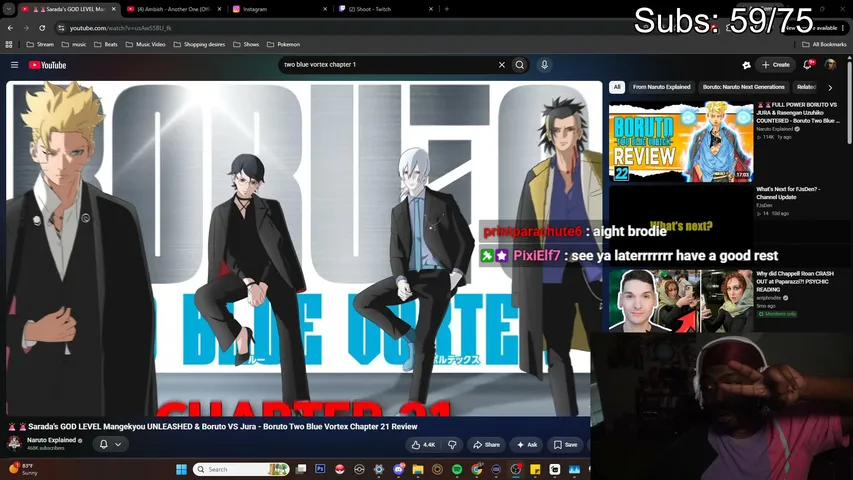Click the Create button

point(776,65)
